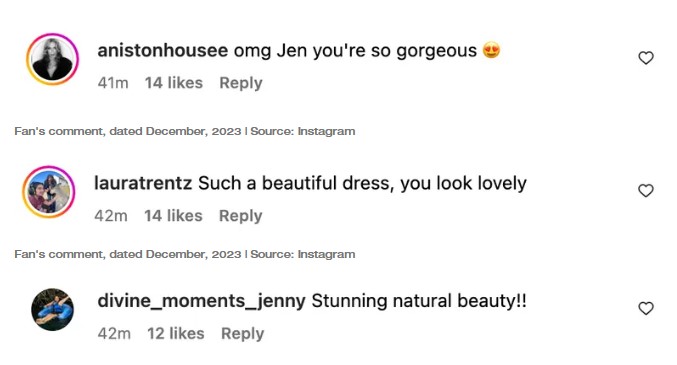Click the heart-eyes emoji in the comment
Viewport: 677px width, 365px height.
click(x=491, y=50)
